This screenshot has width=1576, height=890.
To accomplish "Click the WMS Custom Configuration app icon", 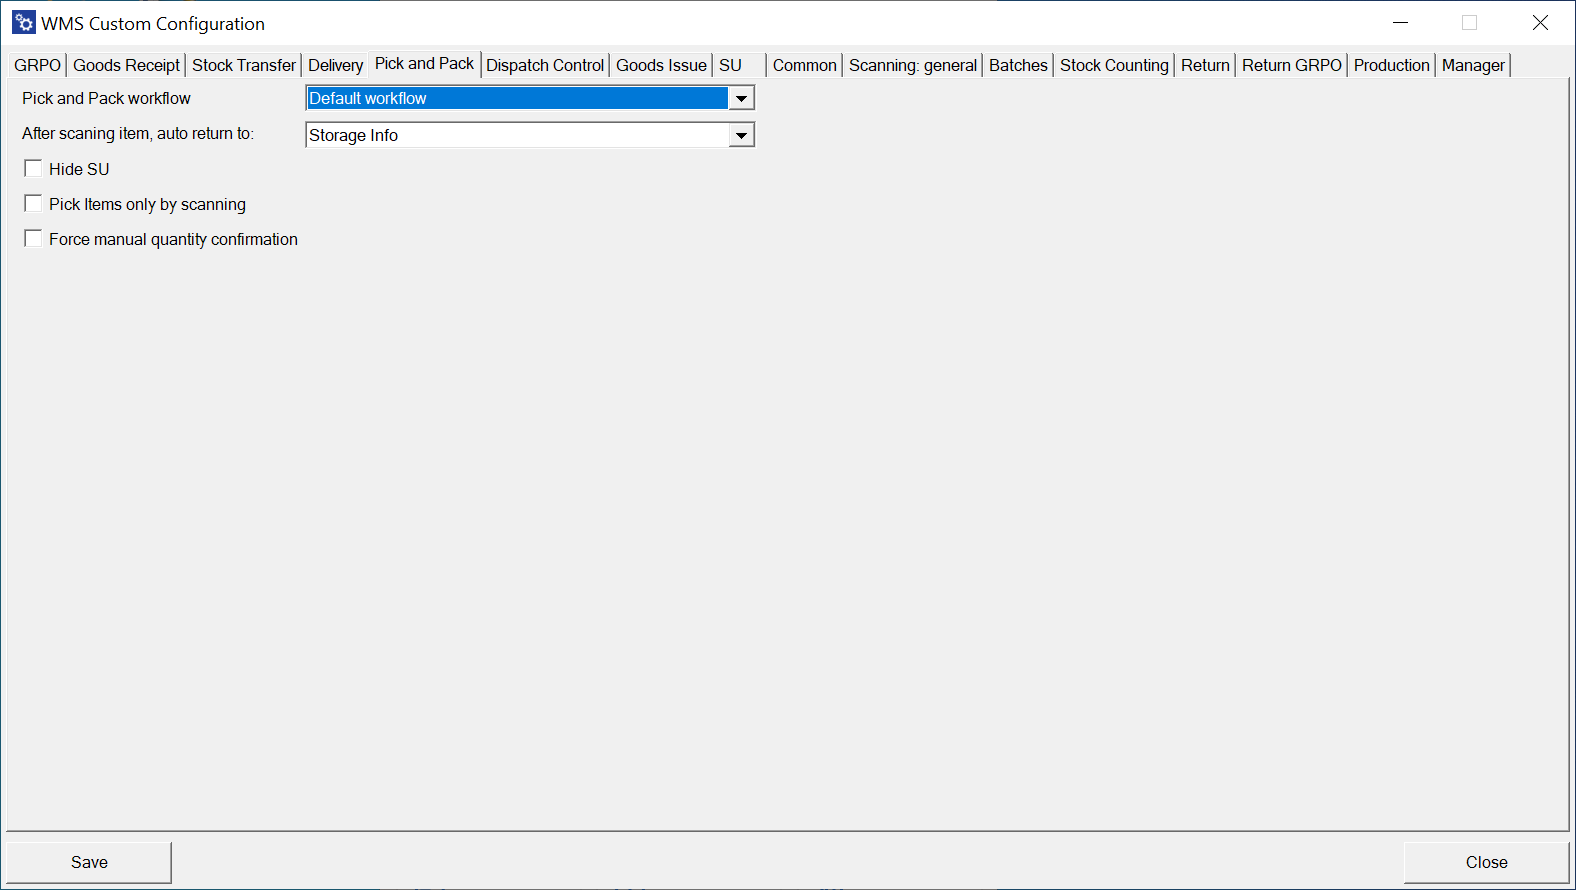I will coord(24,23).
